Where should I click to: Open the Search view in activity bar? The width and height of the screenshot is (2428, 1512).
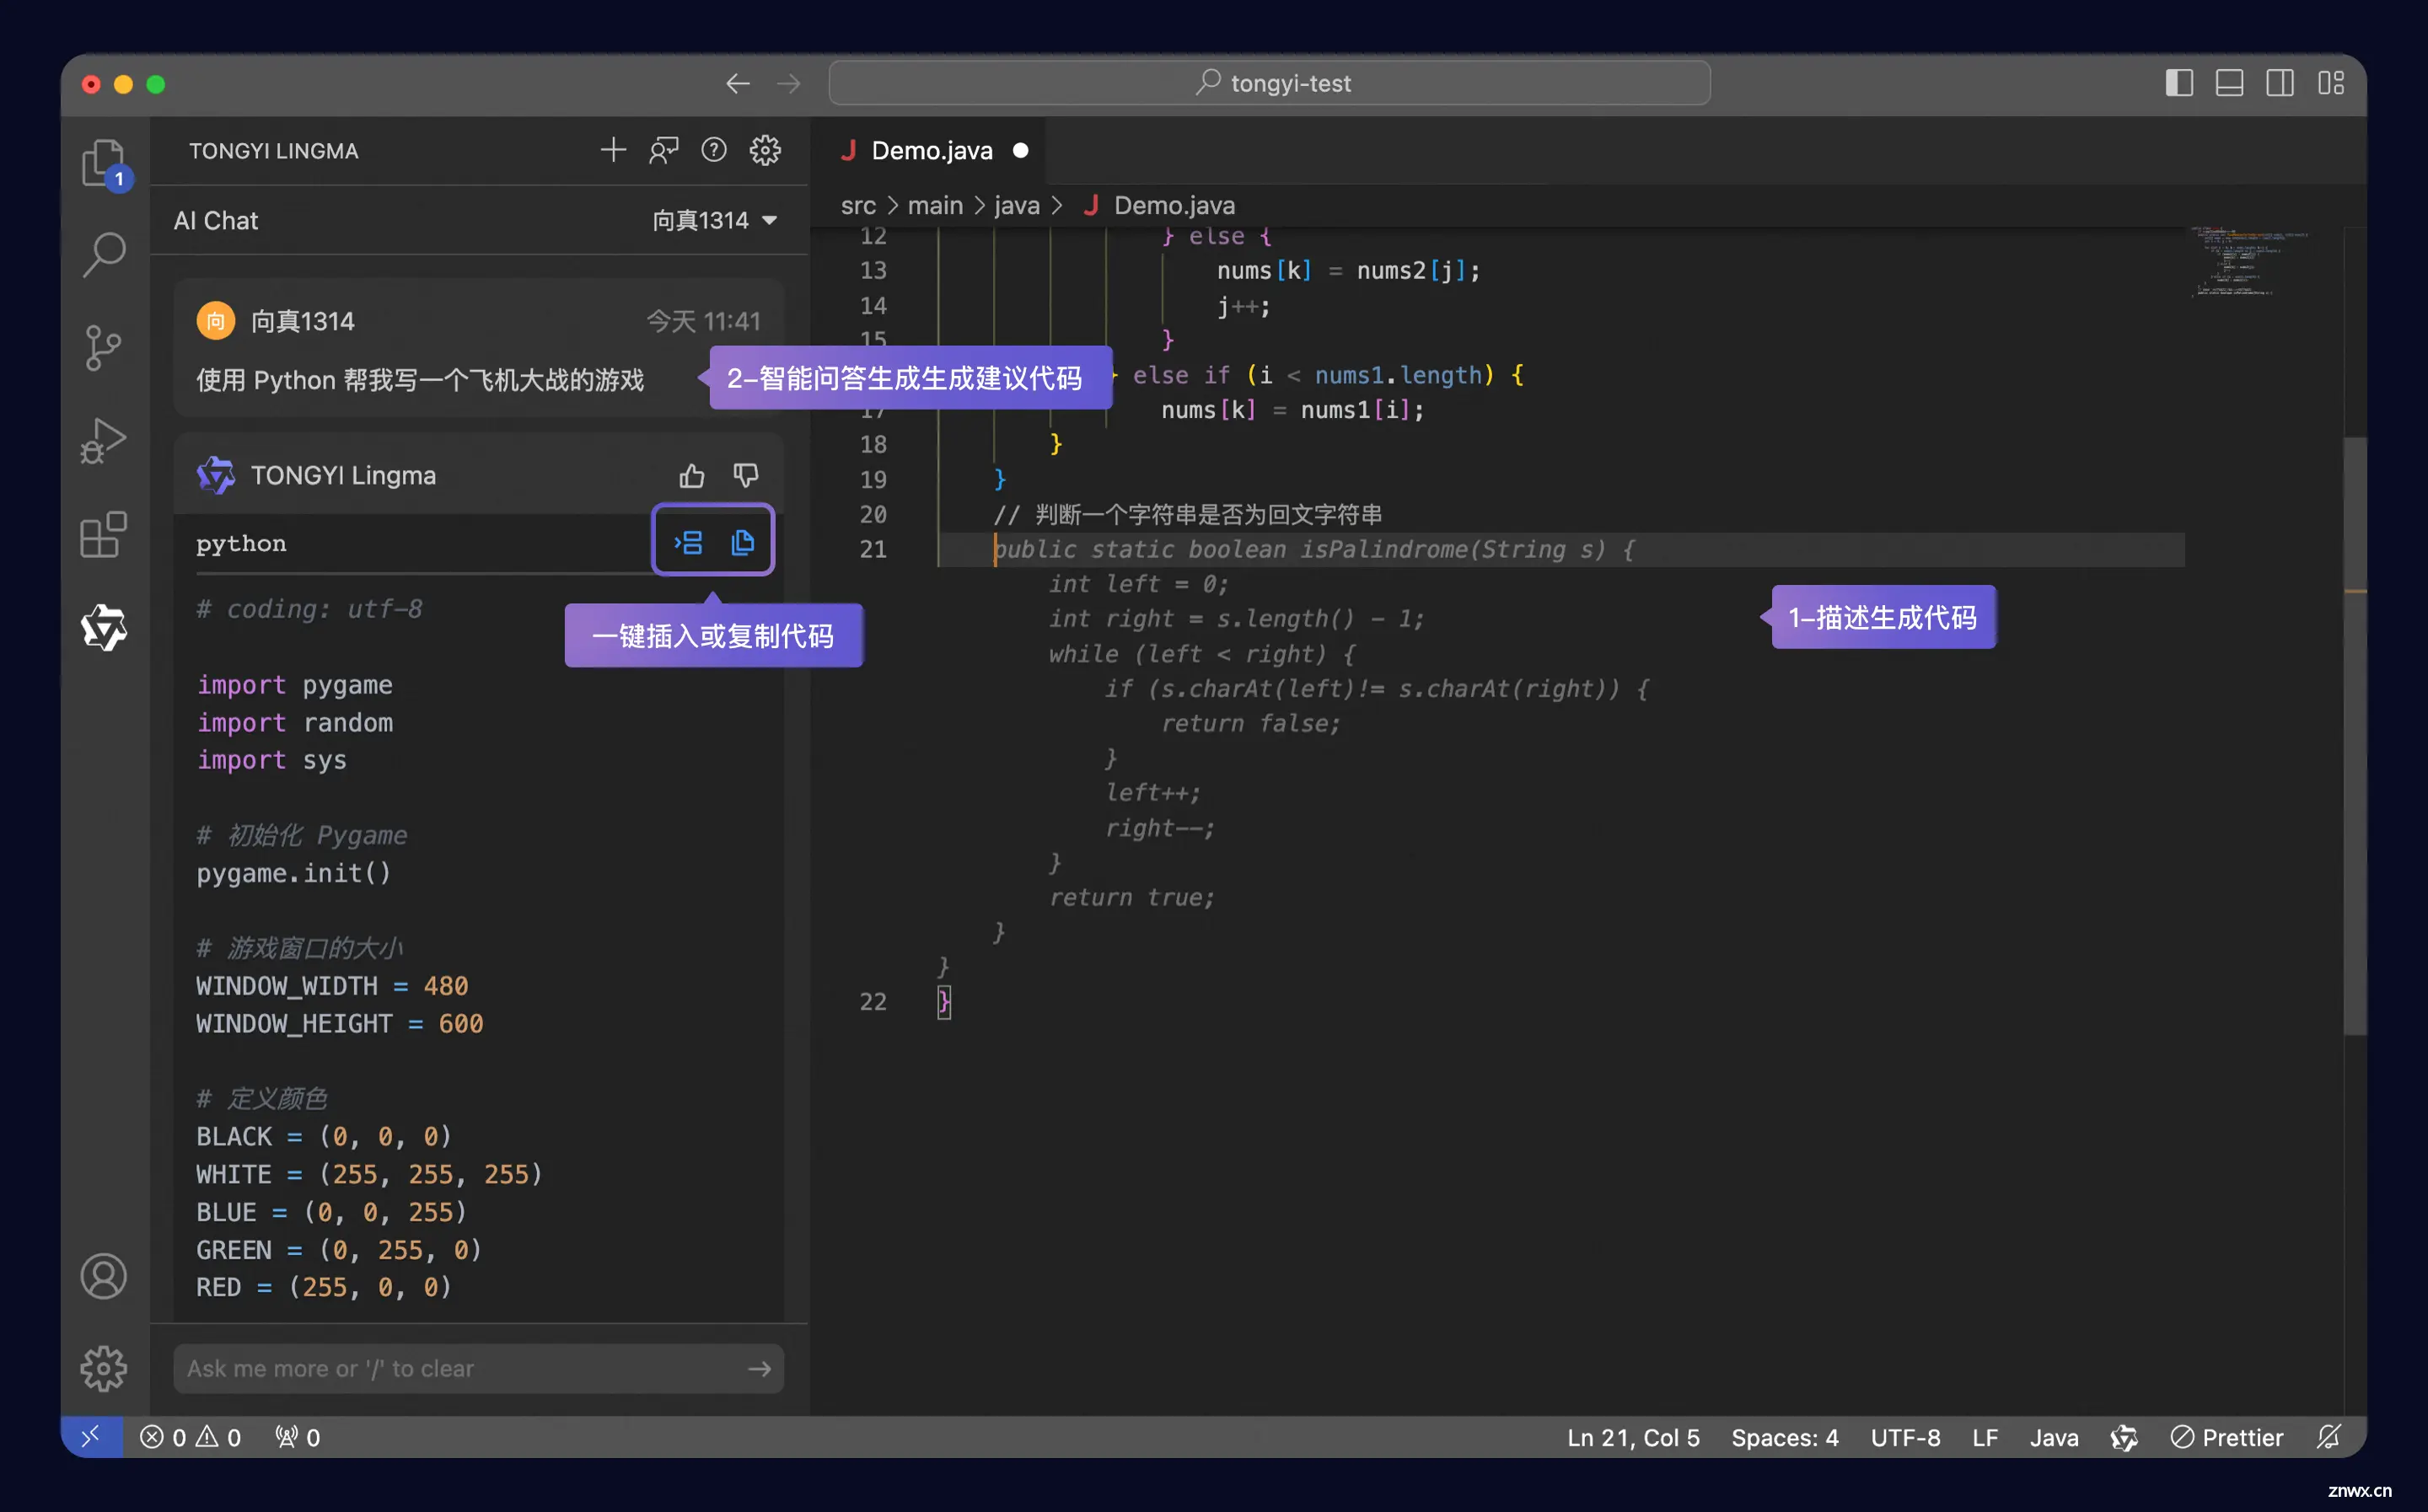(104, 254)
